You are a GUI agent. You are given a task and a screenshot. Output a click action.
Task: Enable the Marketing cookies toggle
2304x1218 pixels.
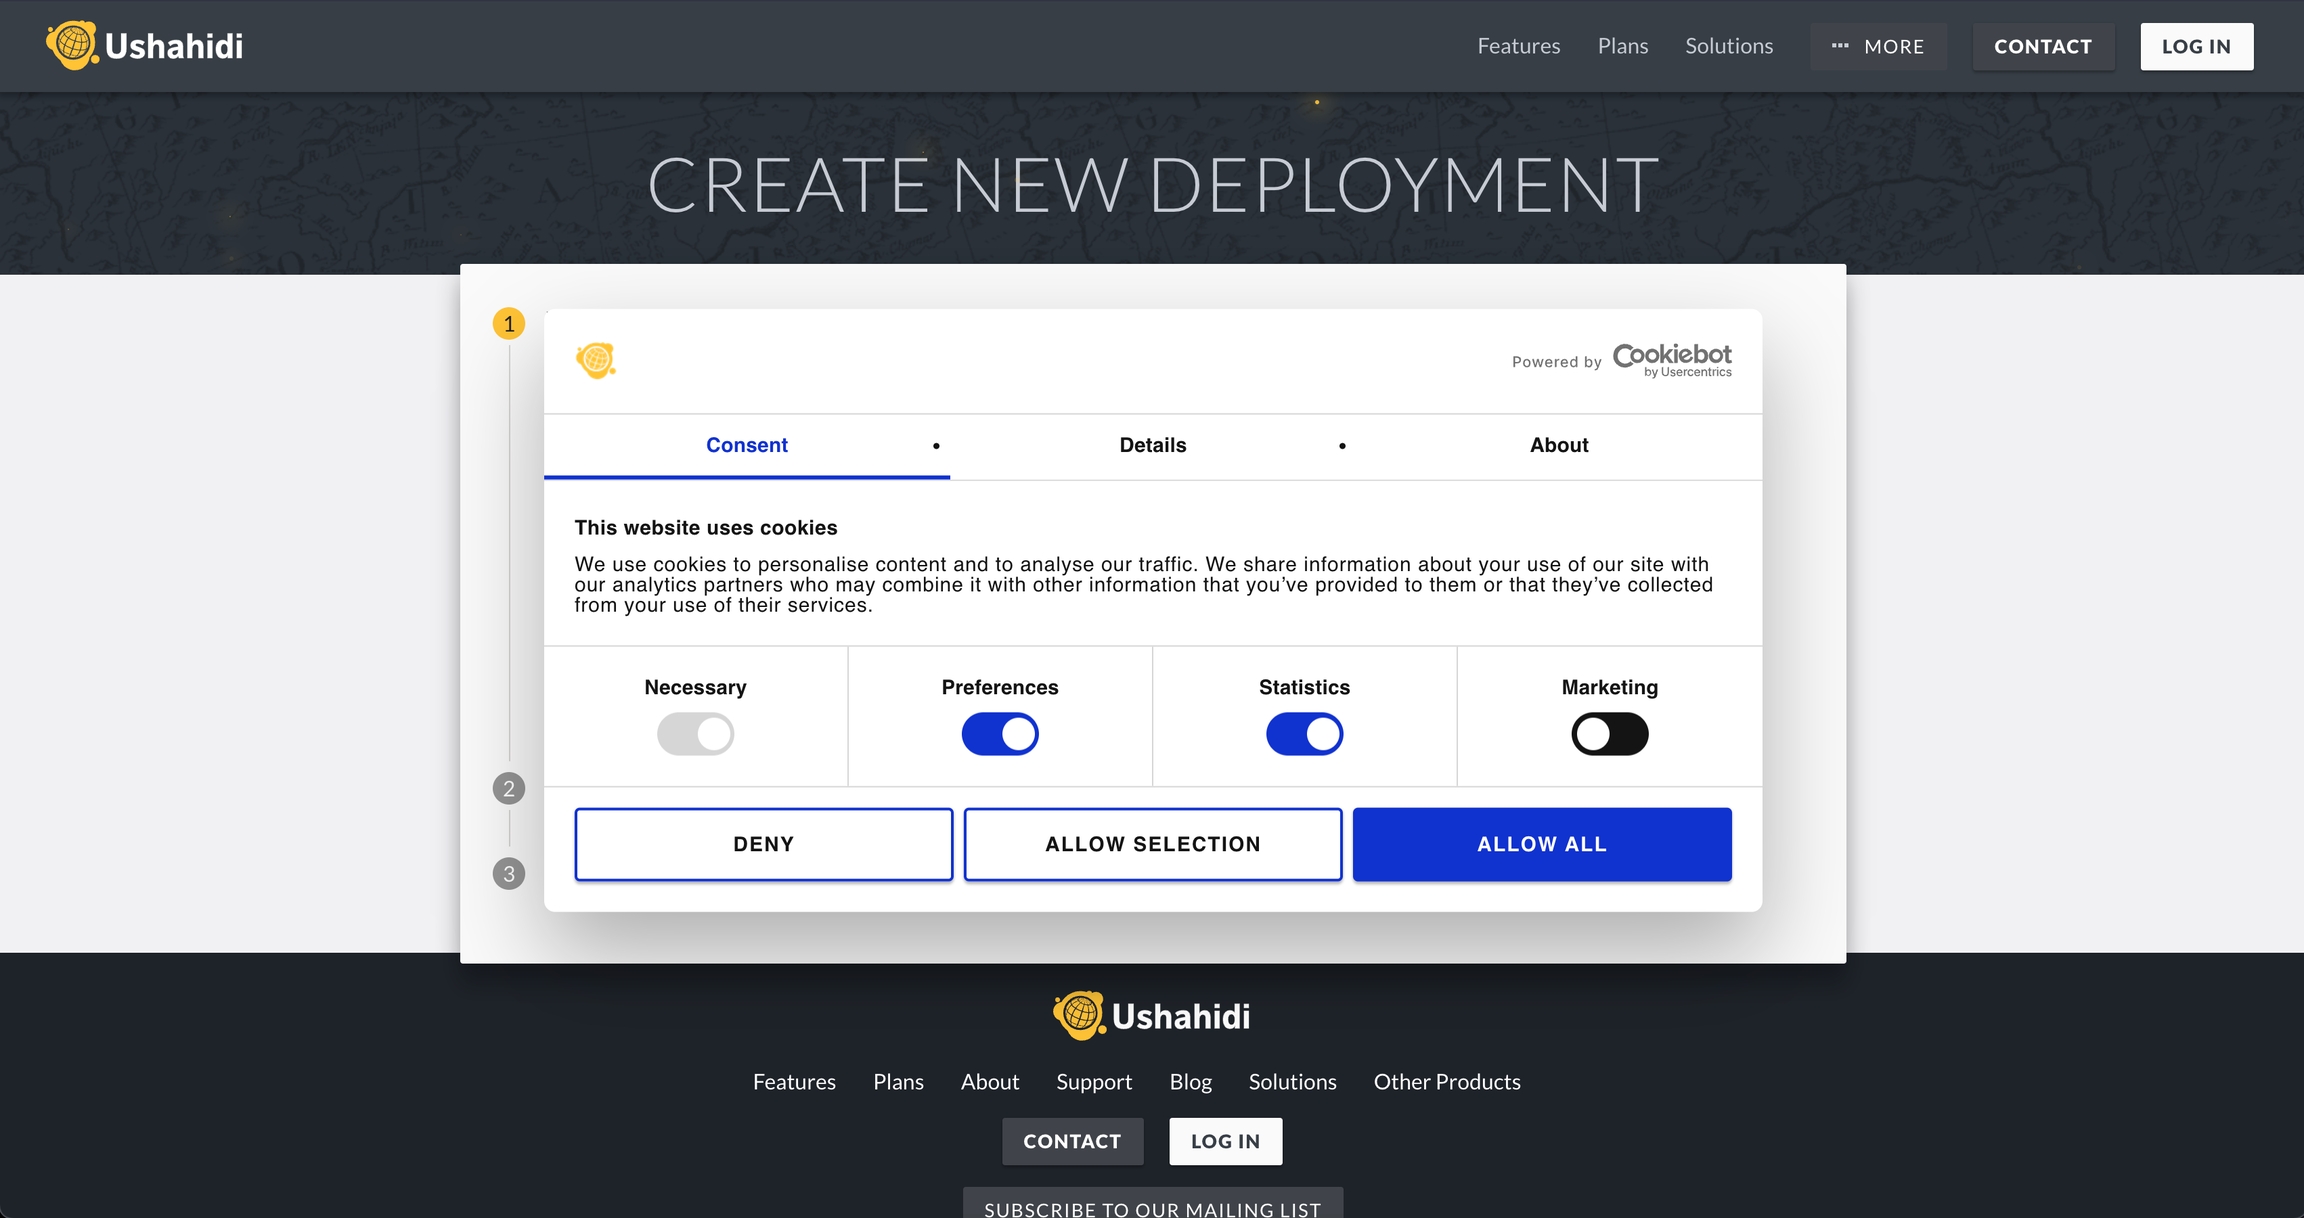pos(1609,733)
